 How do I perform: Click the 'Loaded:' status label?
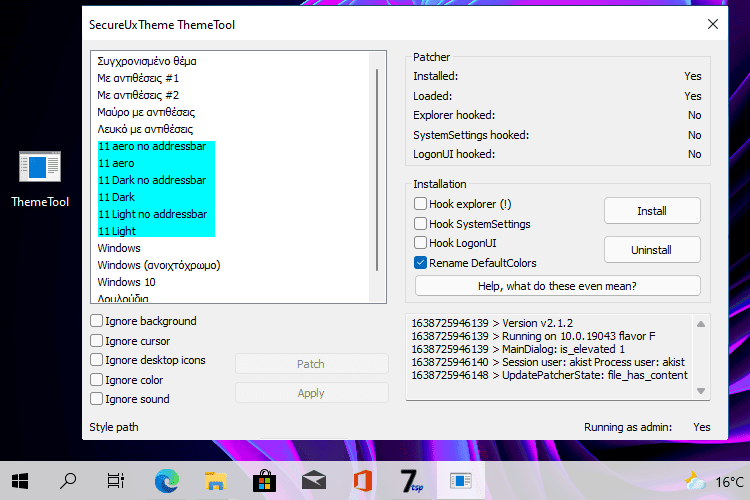(x=432, y=96)
